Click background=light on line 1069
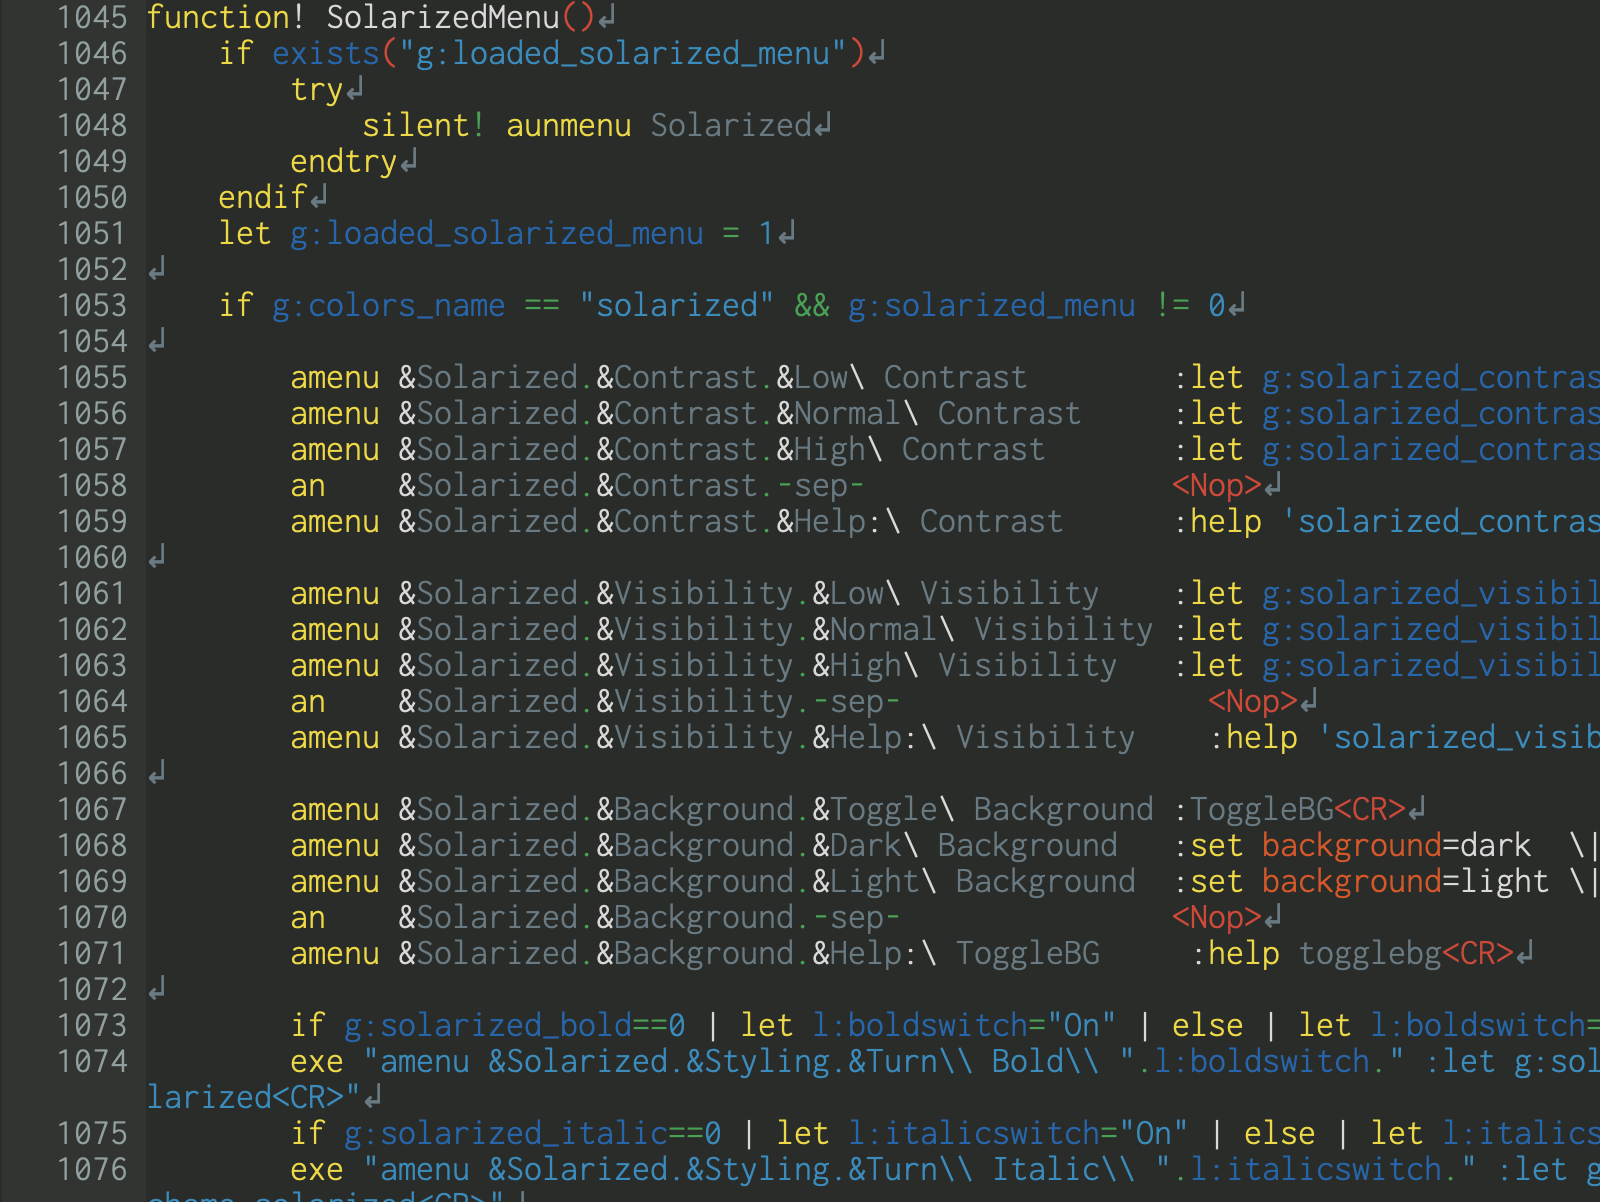 click(1406, 881)
